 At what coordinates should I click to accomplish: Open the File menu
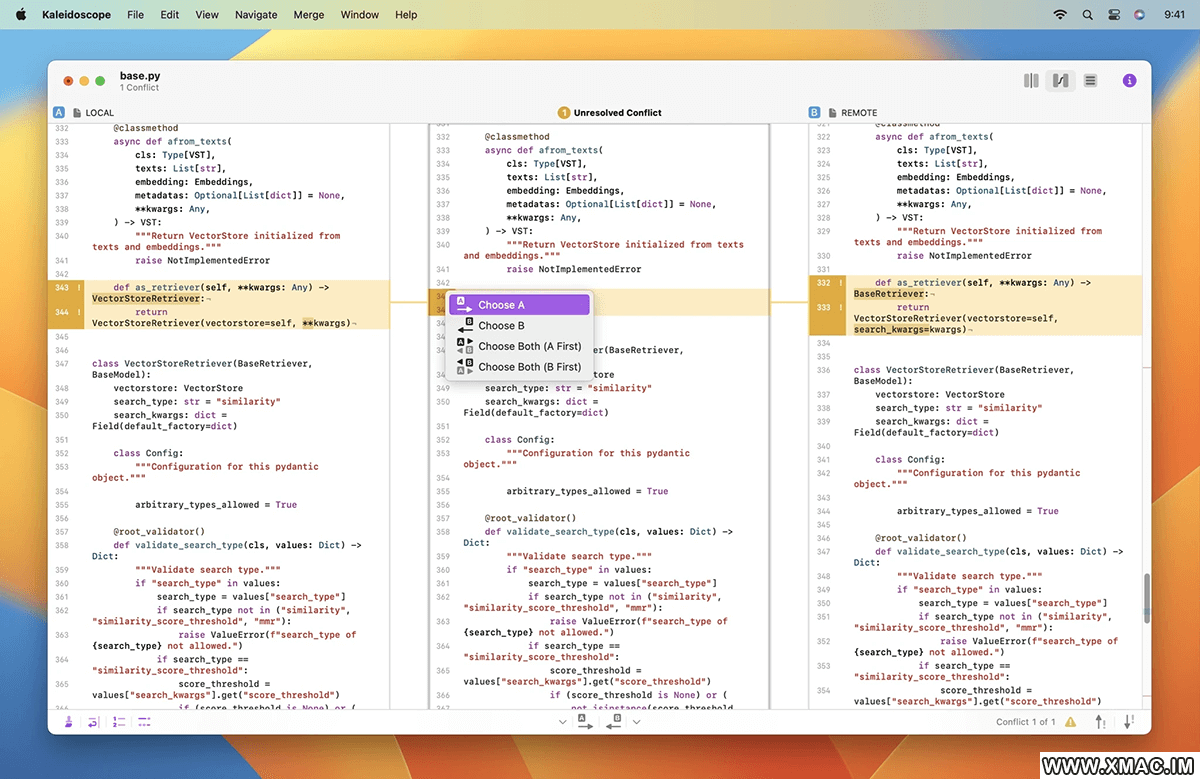pyautogui.click(x=135, y=15)
